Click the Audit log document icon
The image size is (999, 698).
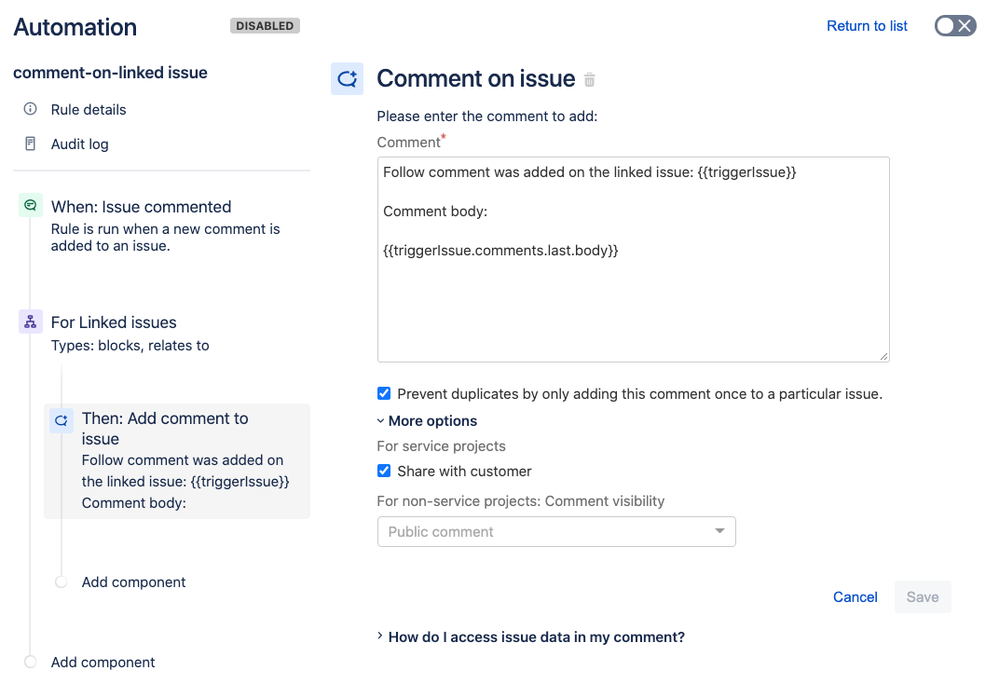[30, 144]
